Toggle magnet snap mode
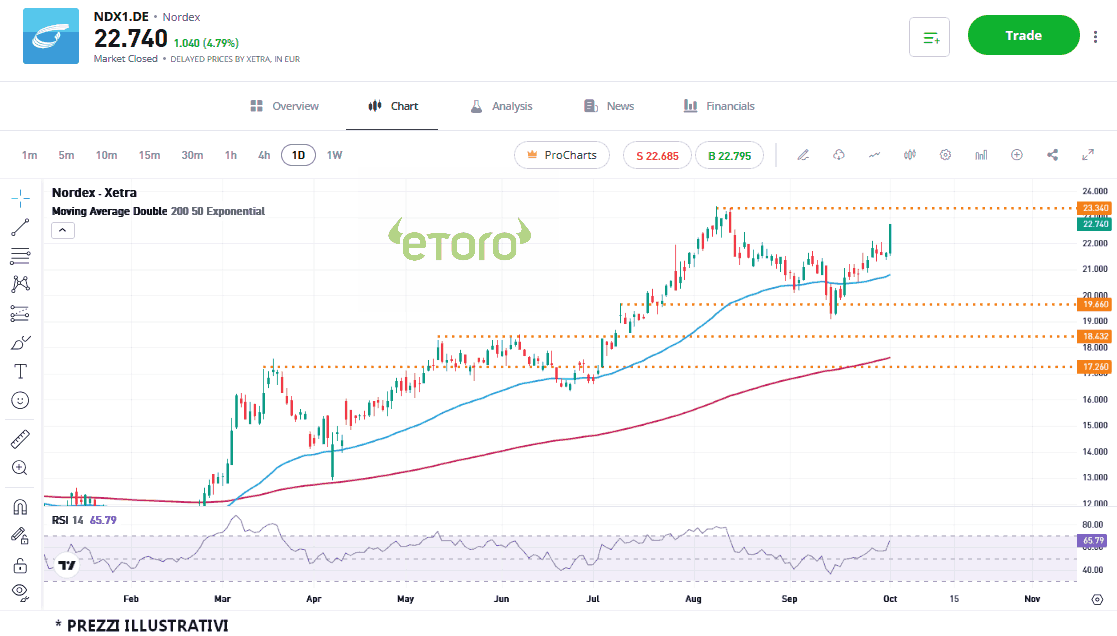Image resolution: width=1117 pixels, height=636 pixels. 20,506
